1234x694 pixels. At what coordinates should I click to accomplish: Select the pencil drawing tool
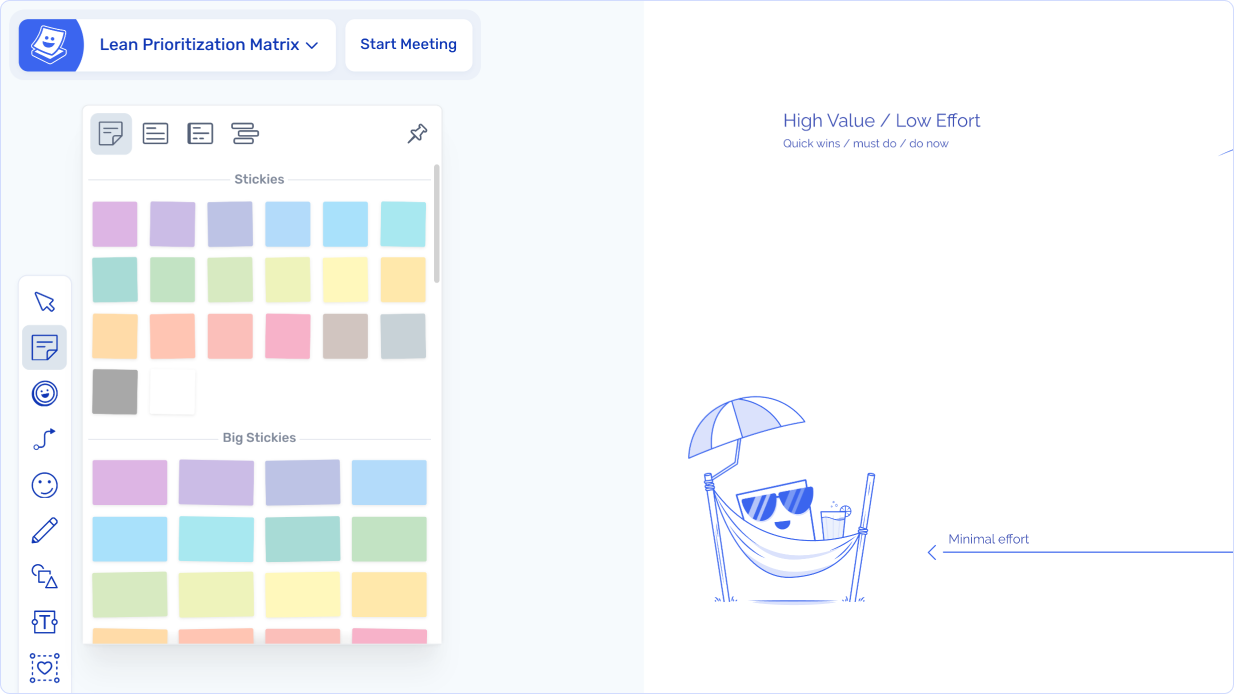44,530
